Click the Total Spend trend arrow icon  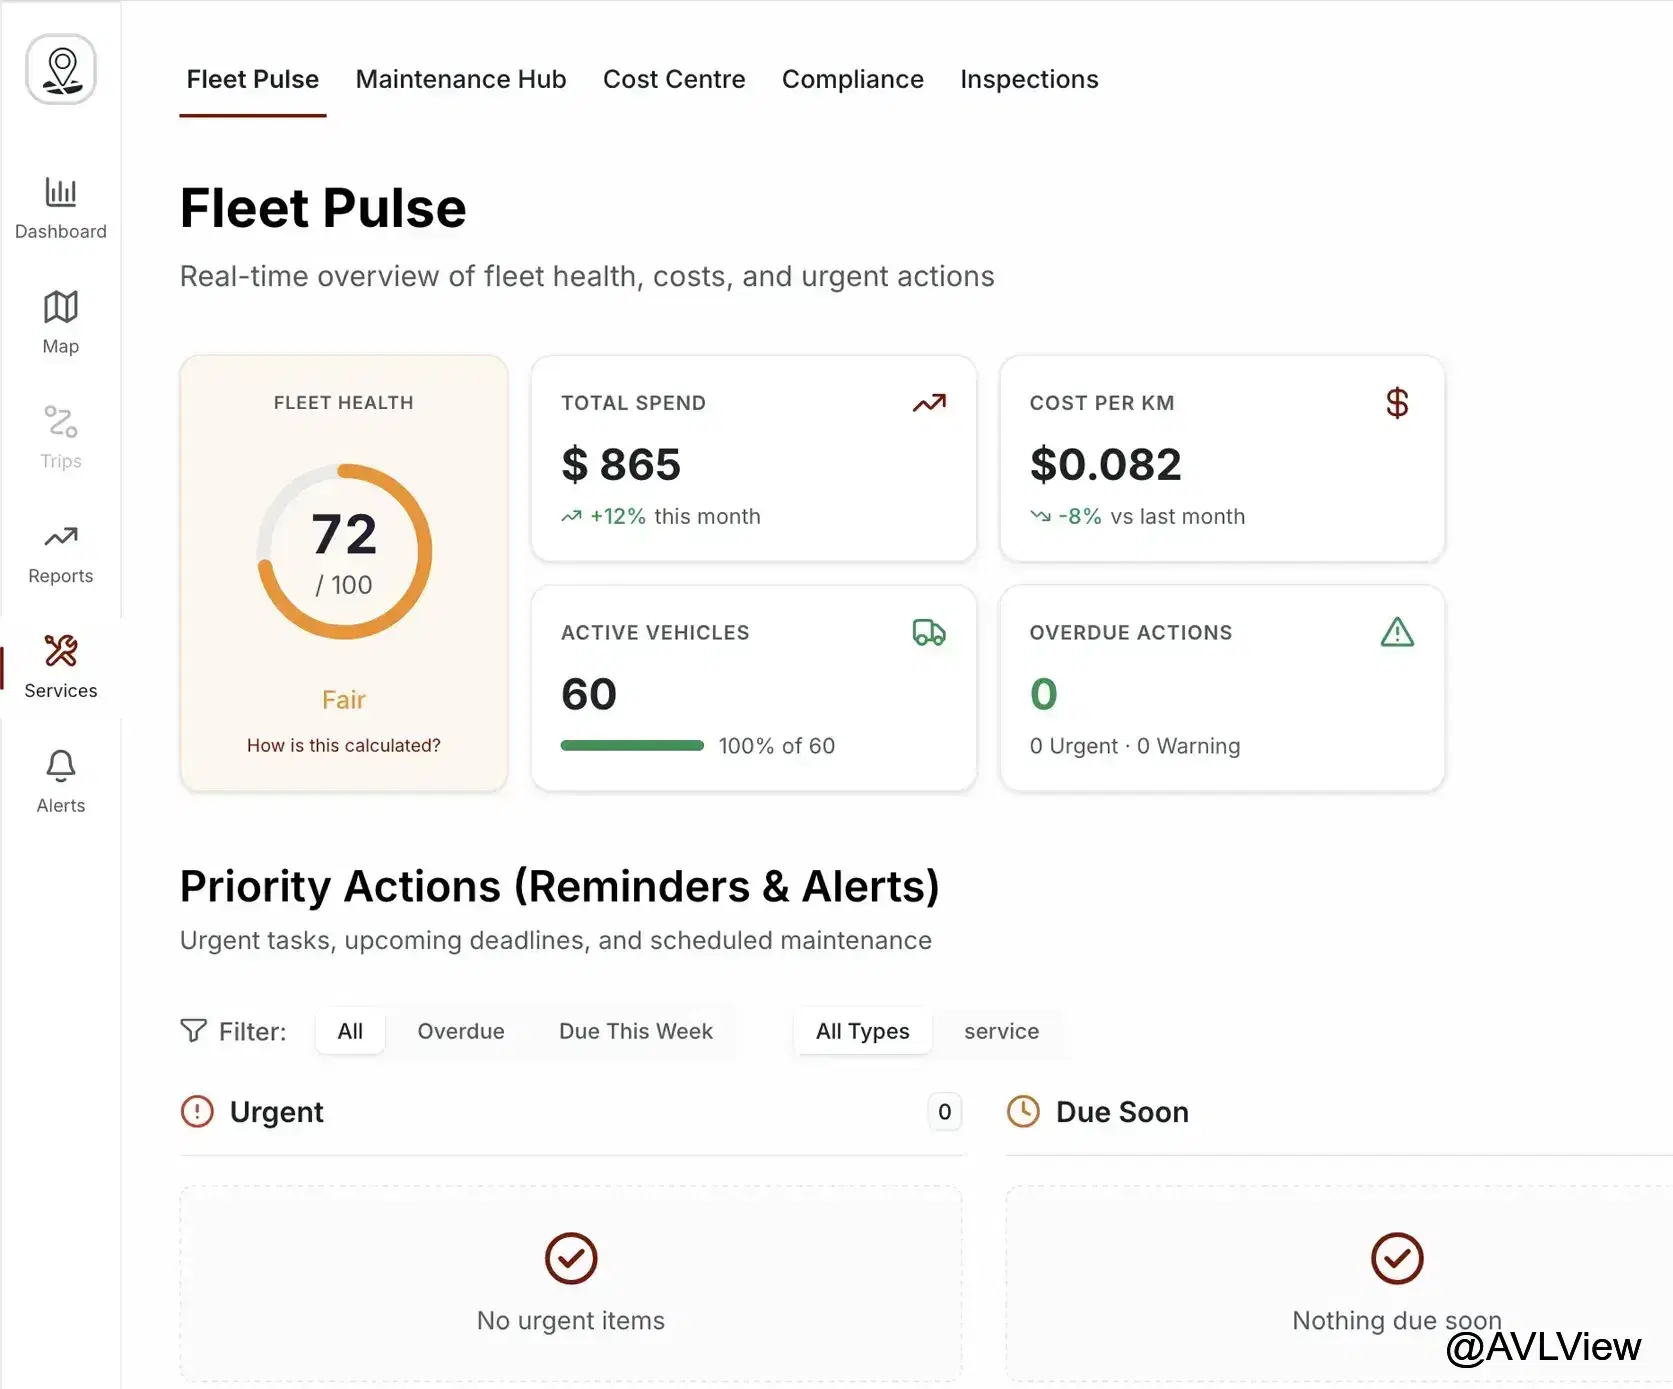[929, 403]
